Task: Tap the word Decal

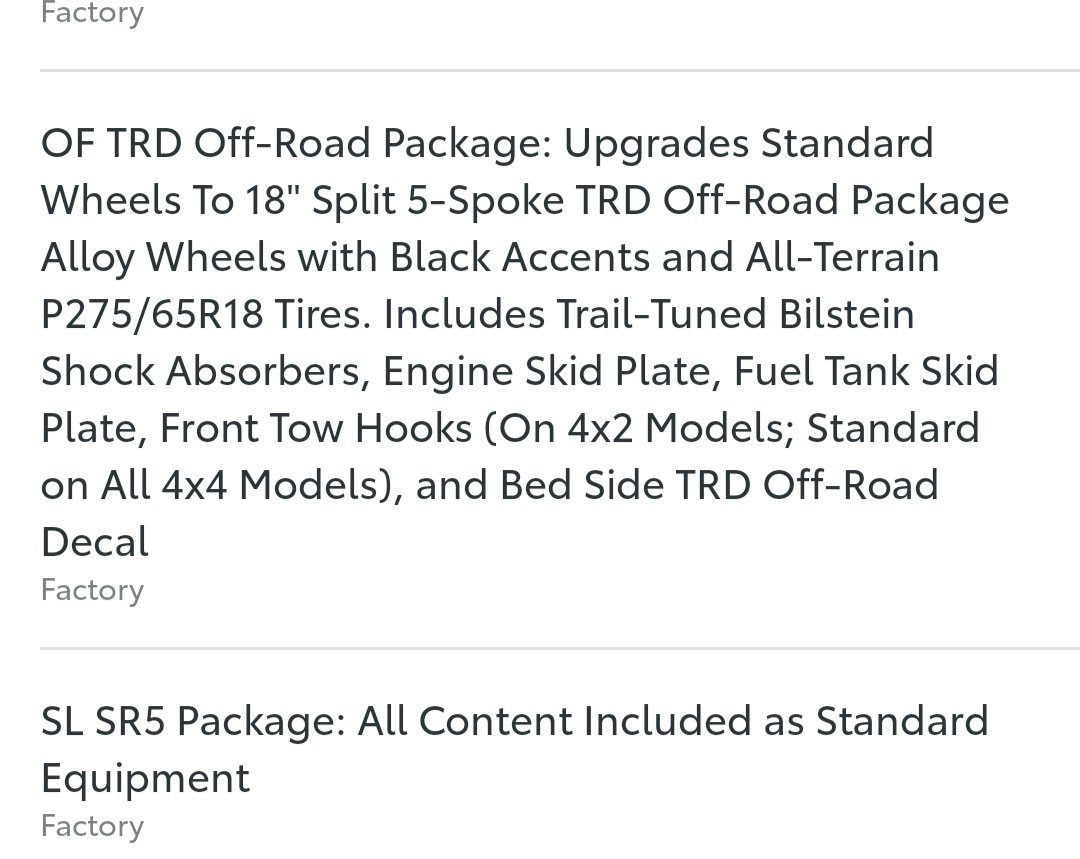Action: click(x=94, y=542)
